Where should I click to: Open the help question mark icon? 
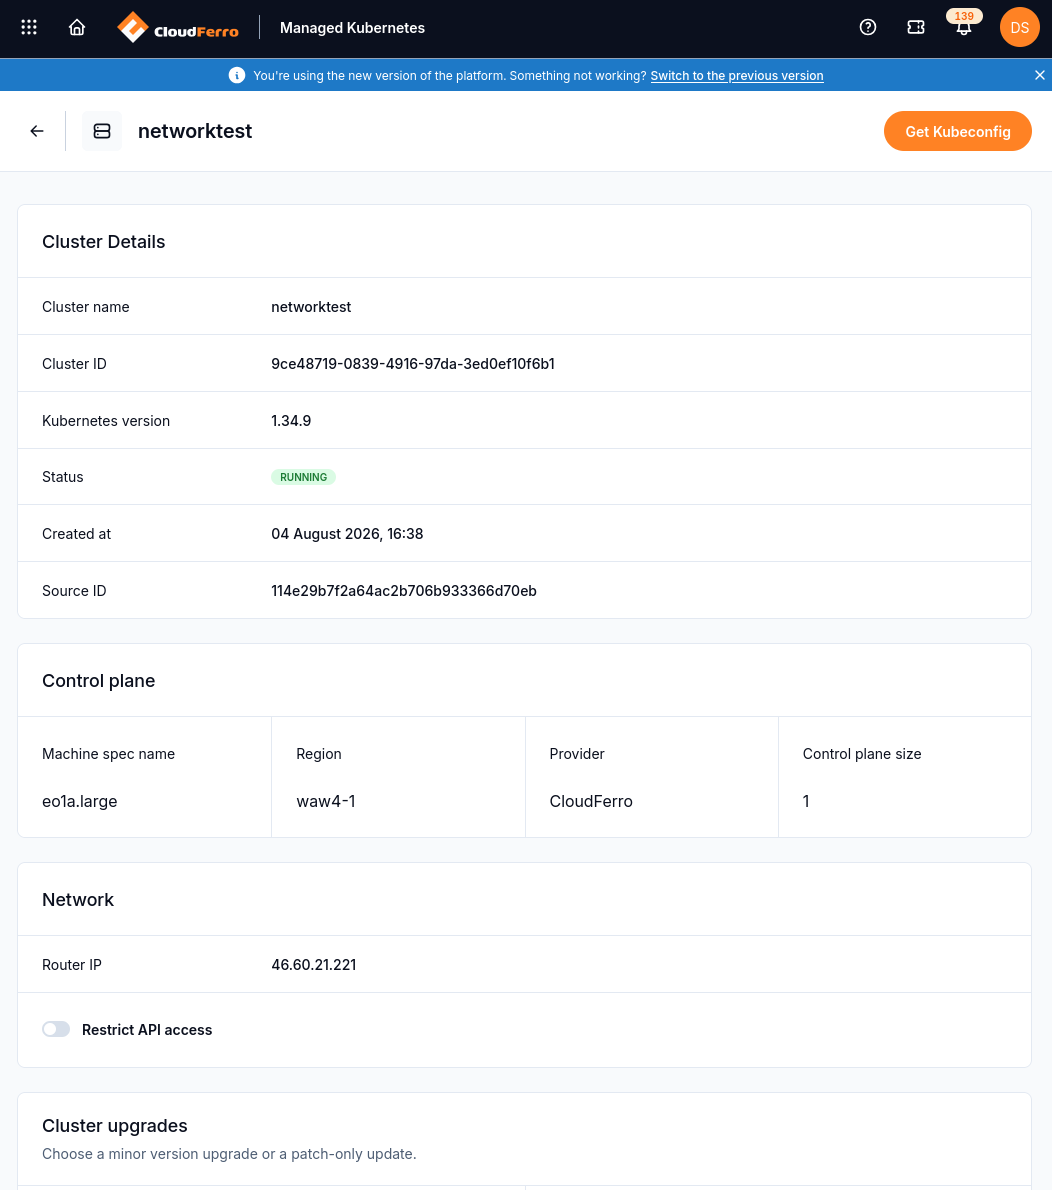[x=868, y=27]
